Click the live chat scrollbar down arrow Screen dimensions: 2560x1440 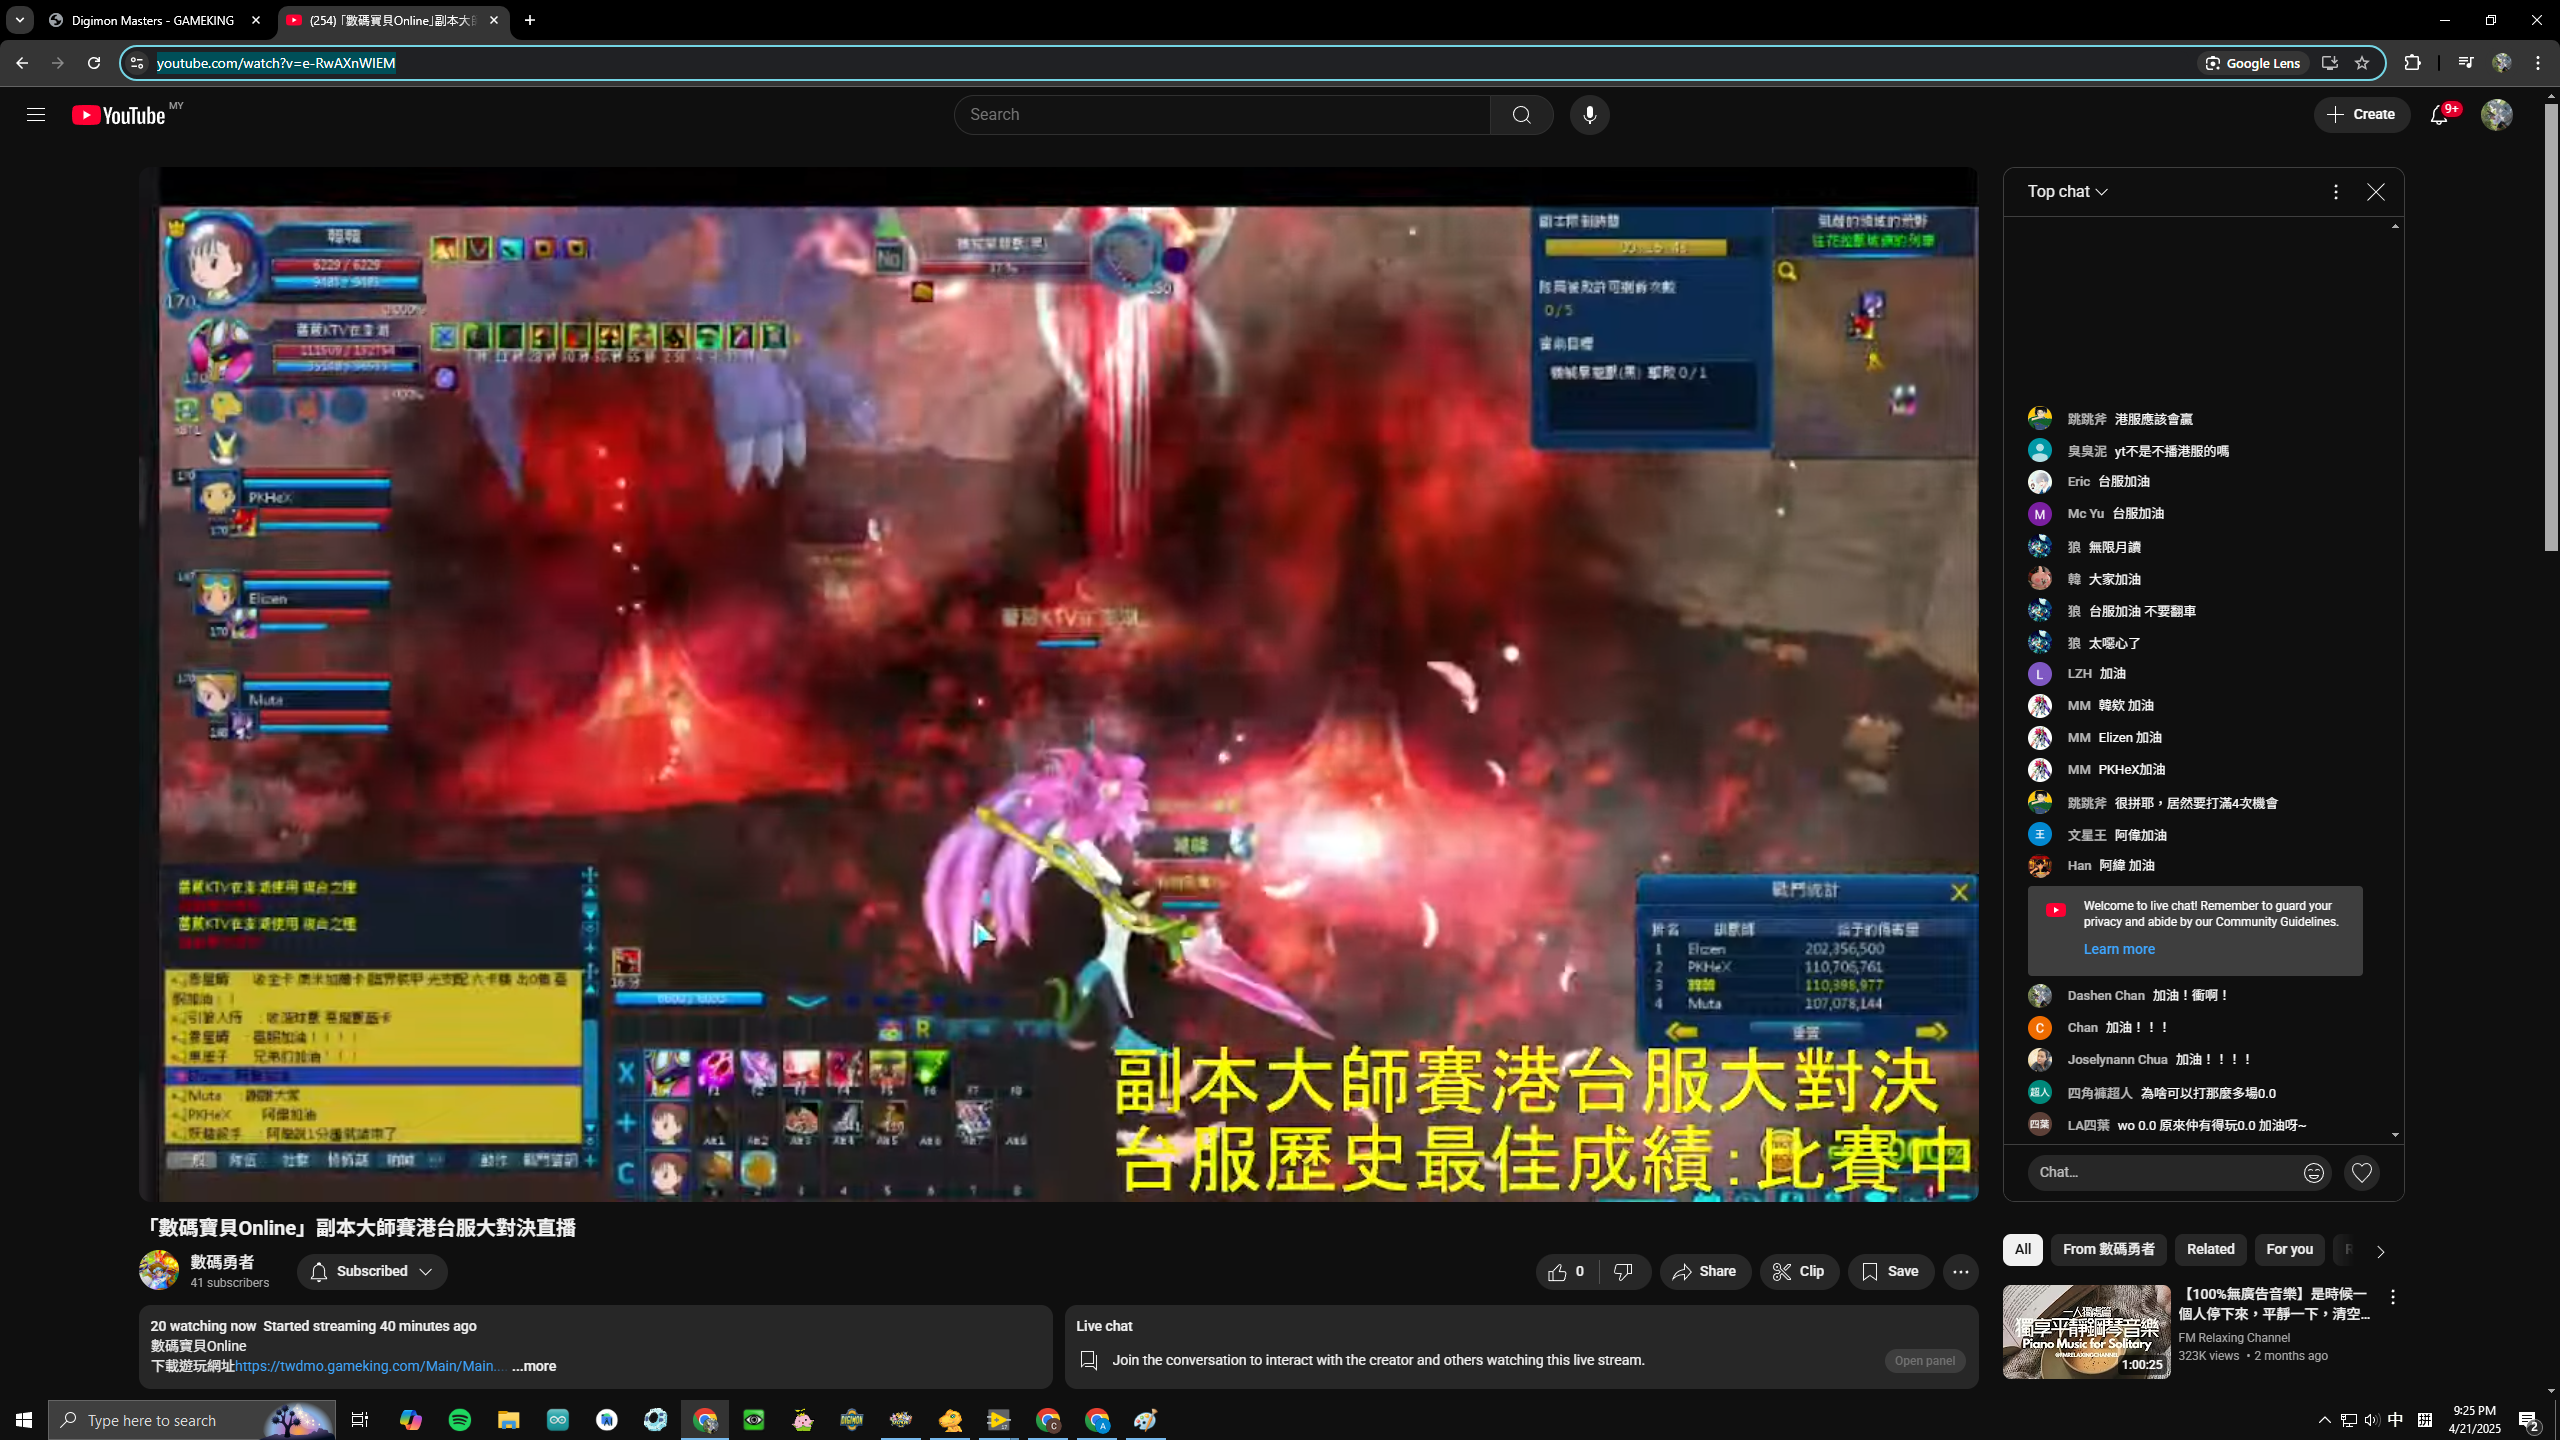click(2395, 1136)
